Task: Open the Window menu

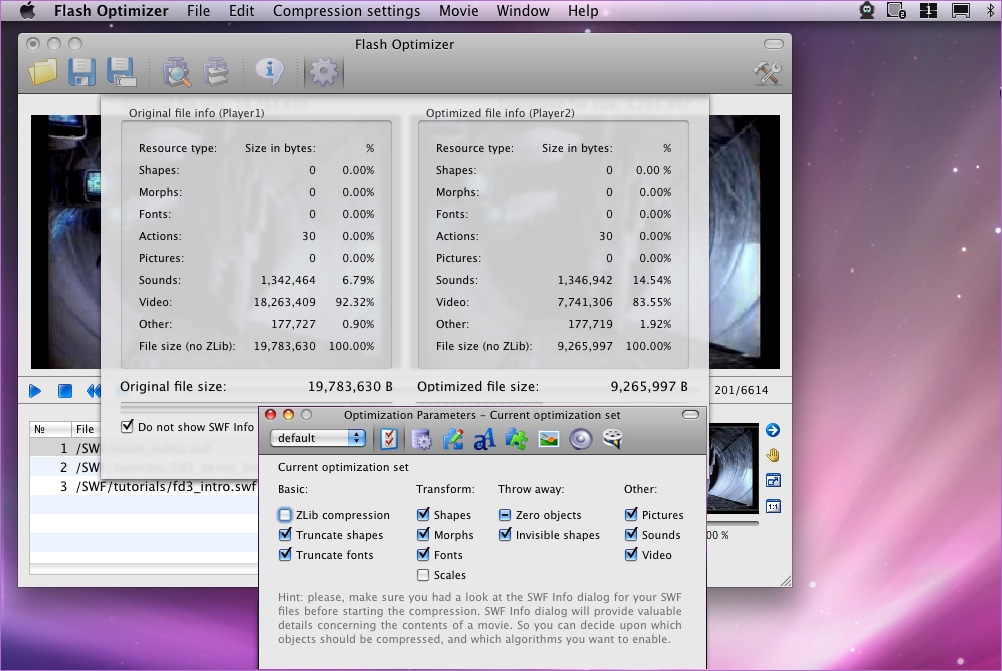Action: pyautogui.click(x=523, y=11)
